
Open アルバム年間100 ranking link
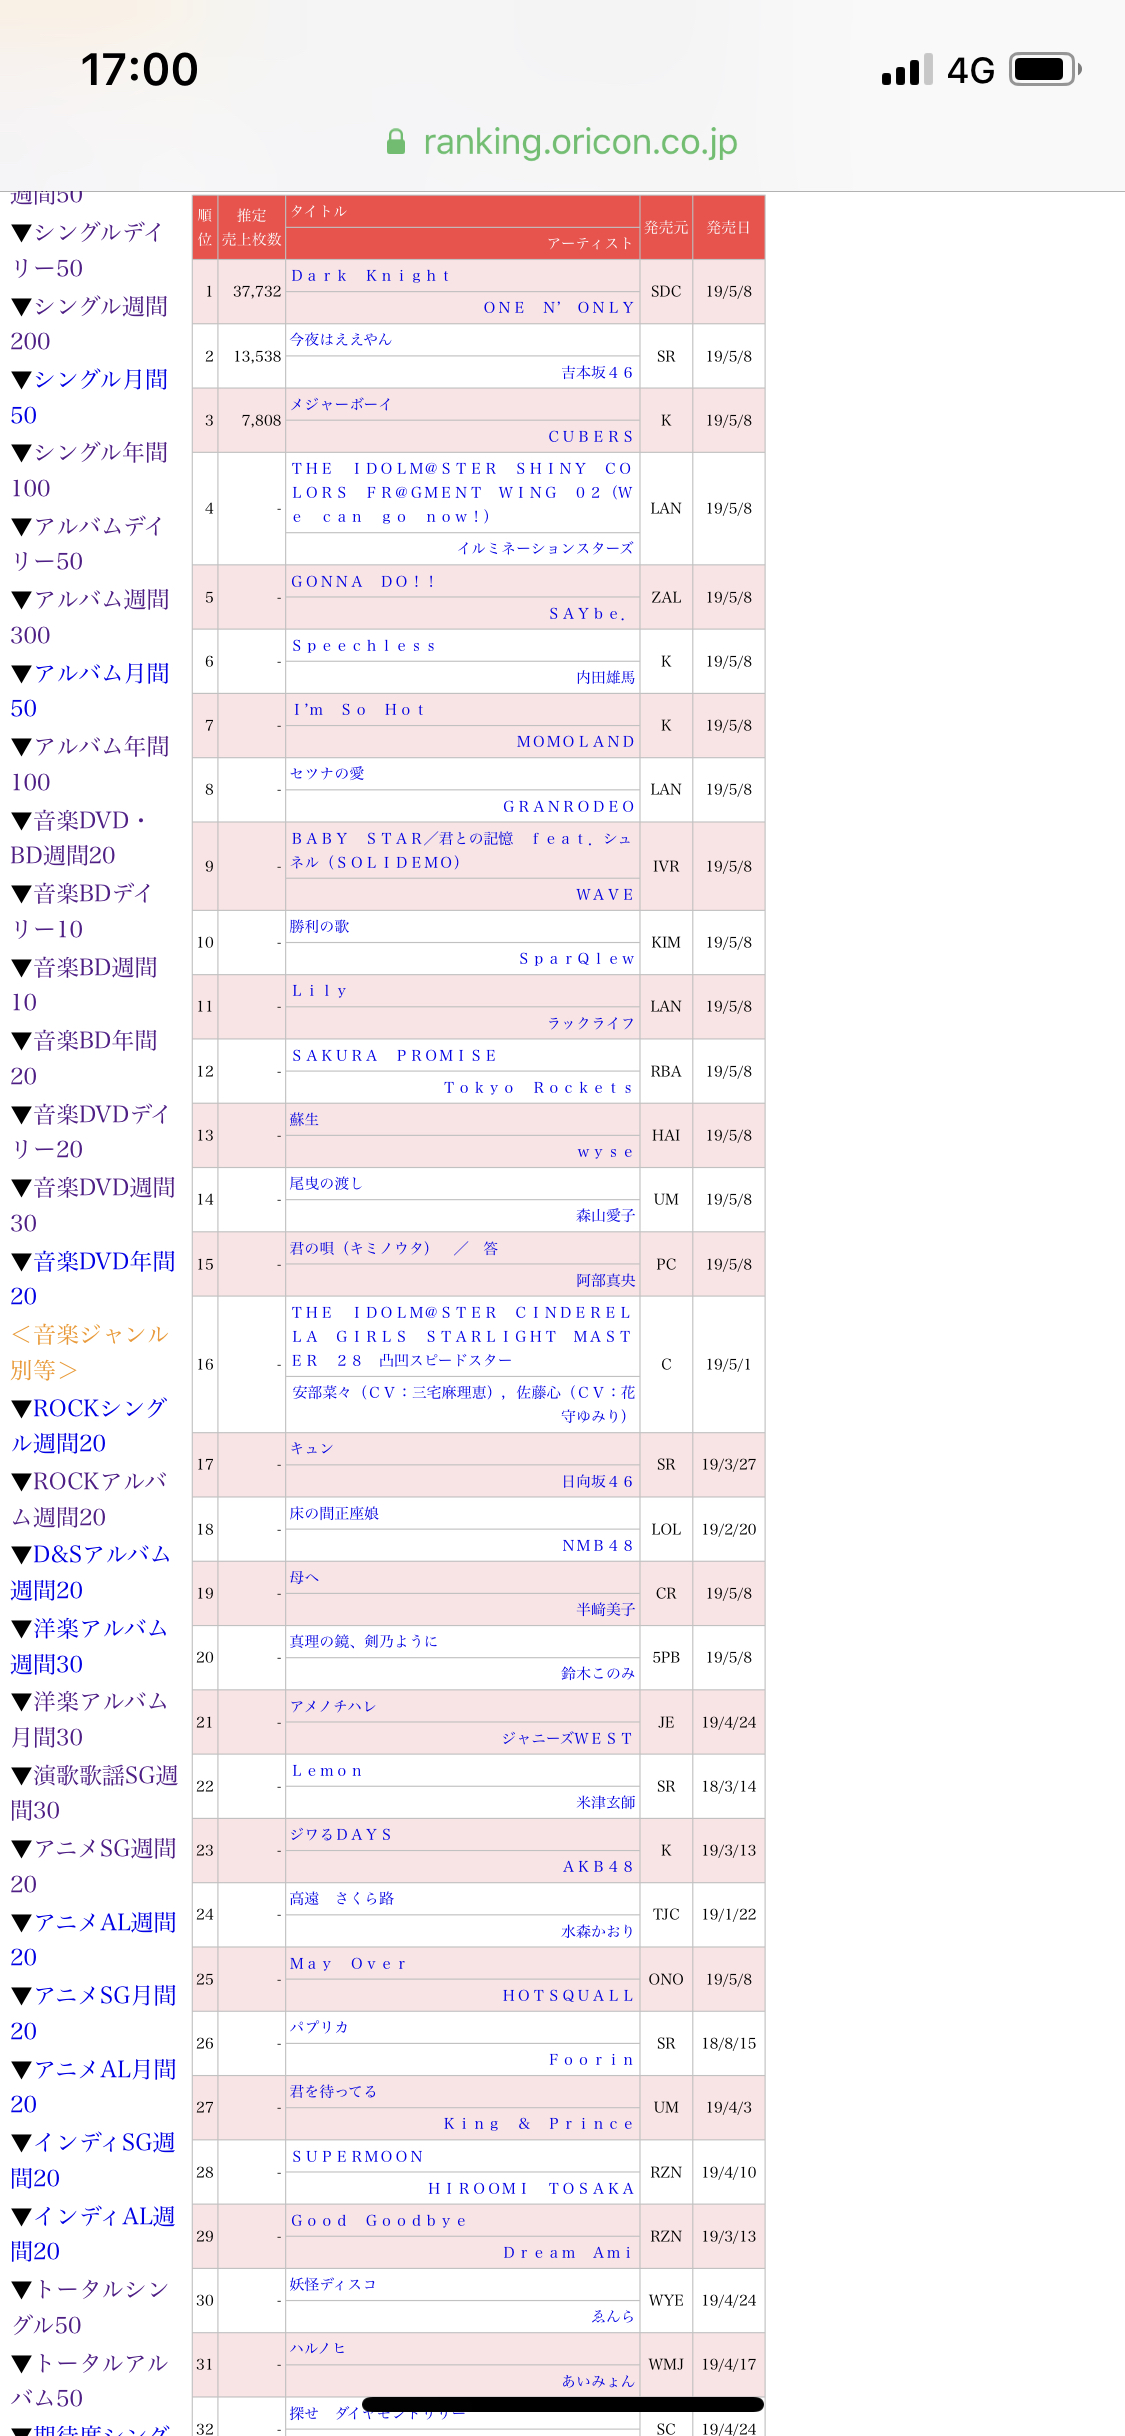(90, 764)
